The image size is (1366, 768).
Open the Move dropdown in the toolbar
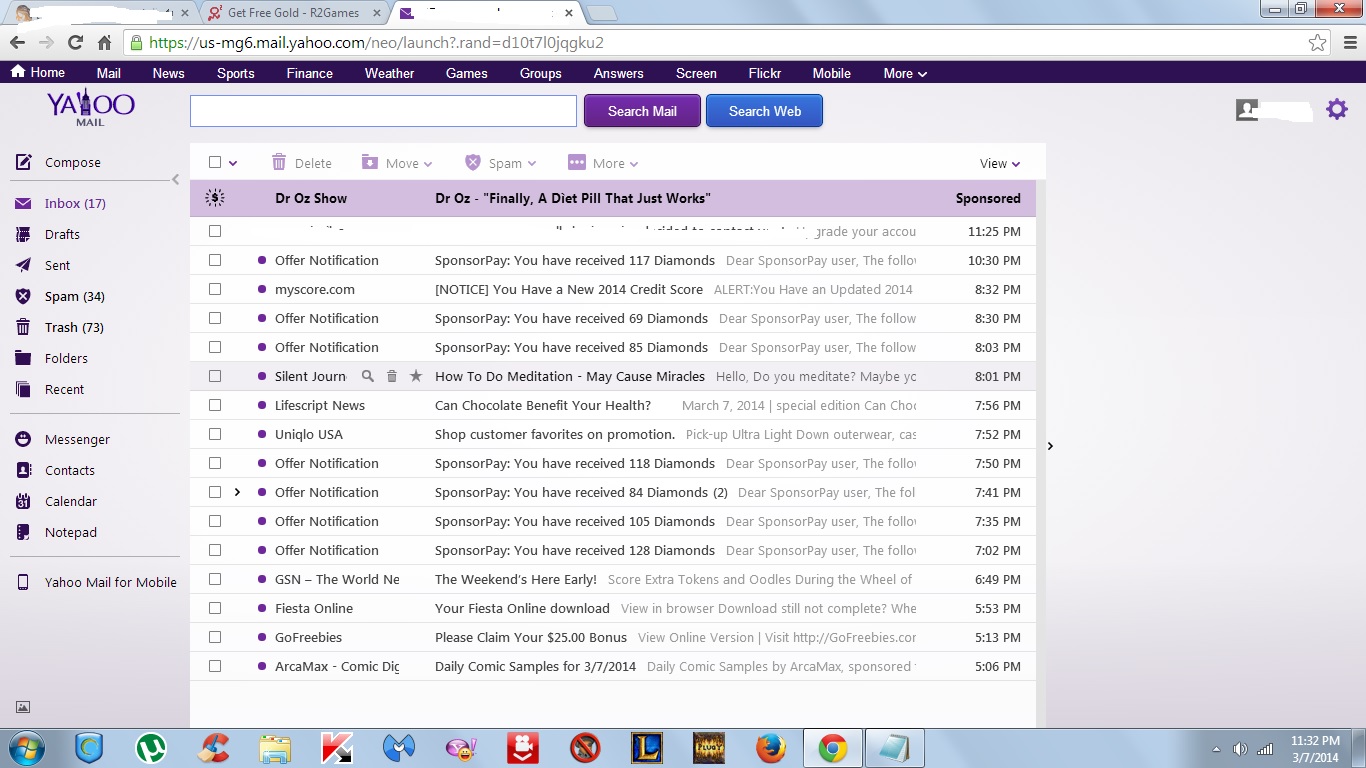pos(397,163)
